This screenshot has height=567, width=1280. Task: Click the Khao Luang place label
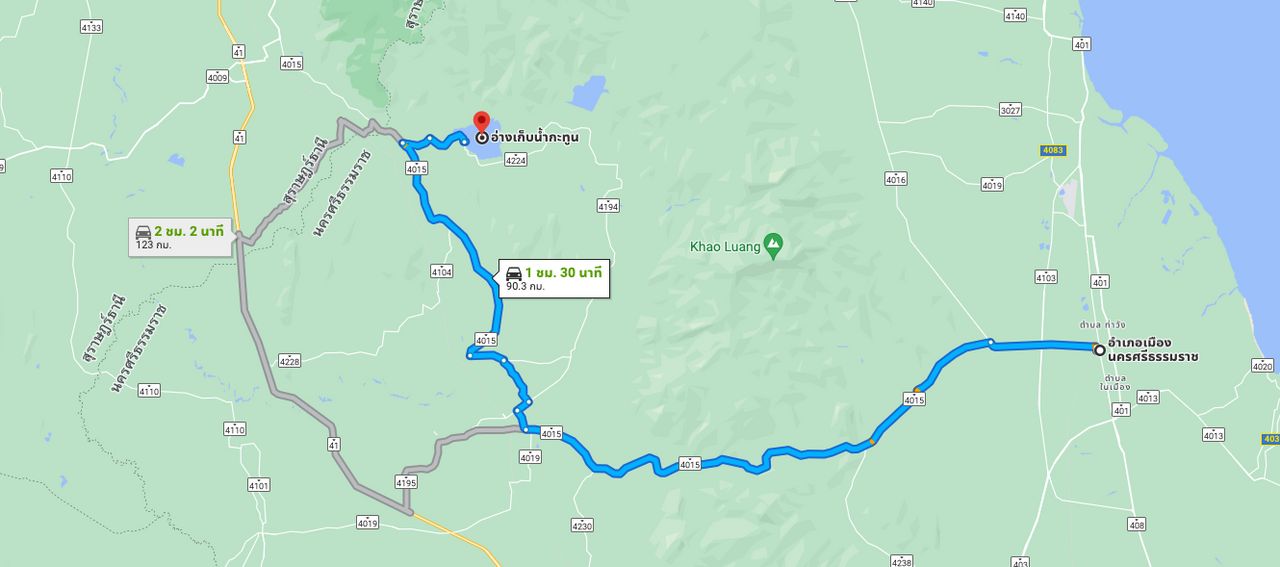[724, 245]
